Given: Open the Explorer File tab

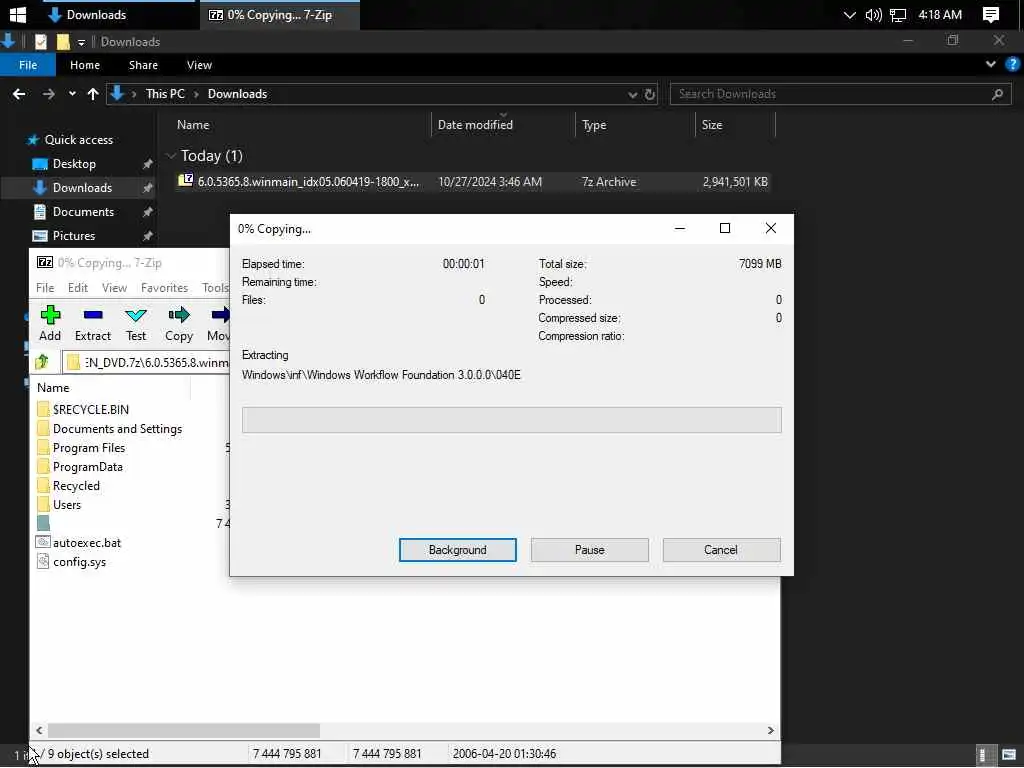Looking at the screenshot, I should (28, 65).
